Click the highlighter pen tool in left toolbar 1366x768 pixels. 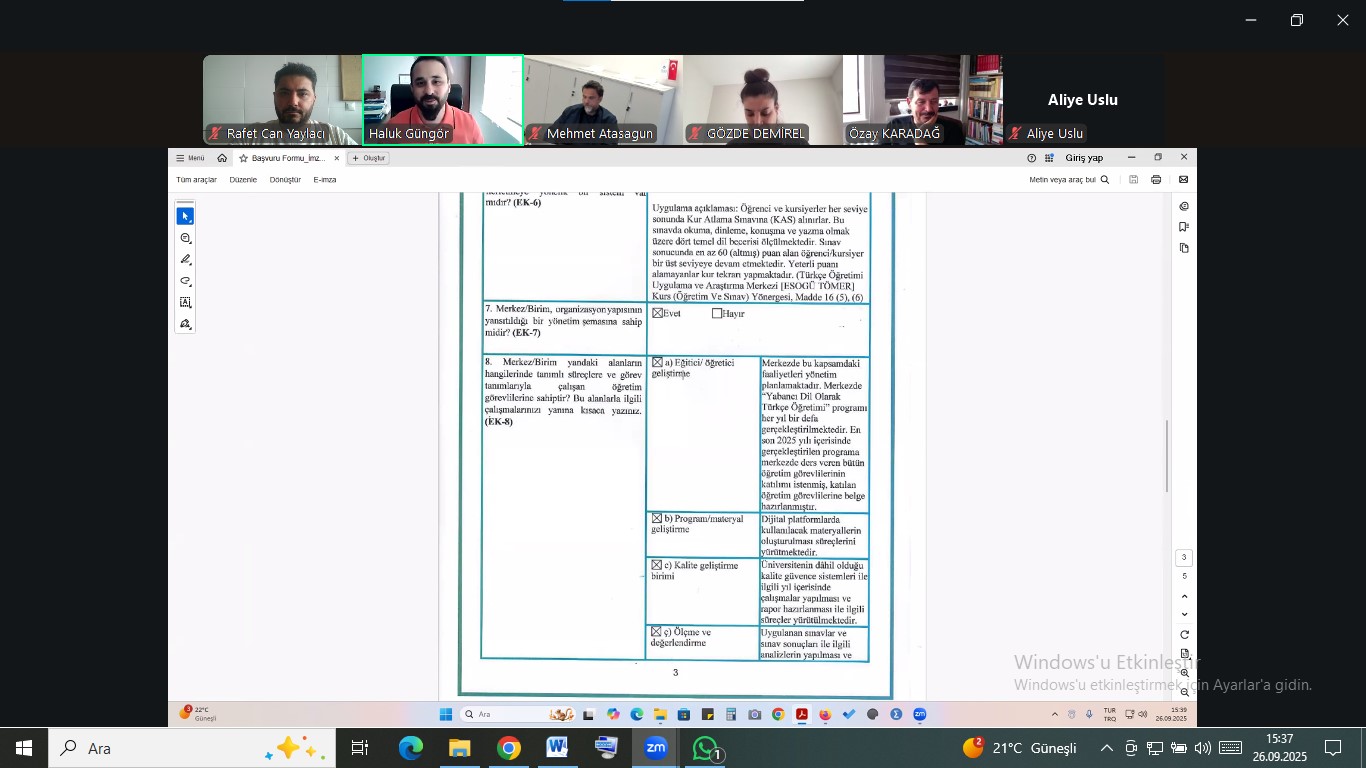click(x=185, y=259)
